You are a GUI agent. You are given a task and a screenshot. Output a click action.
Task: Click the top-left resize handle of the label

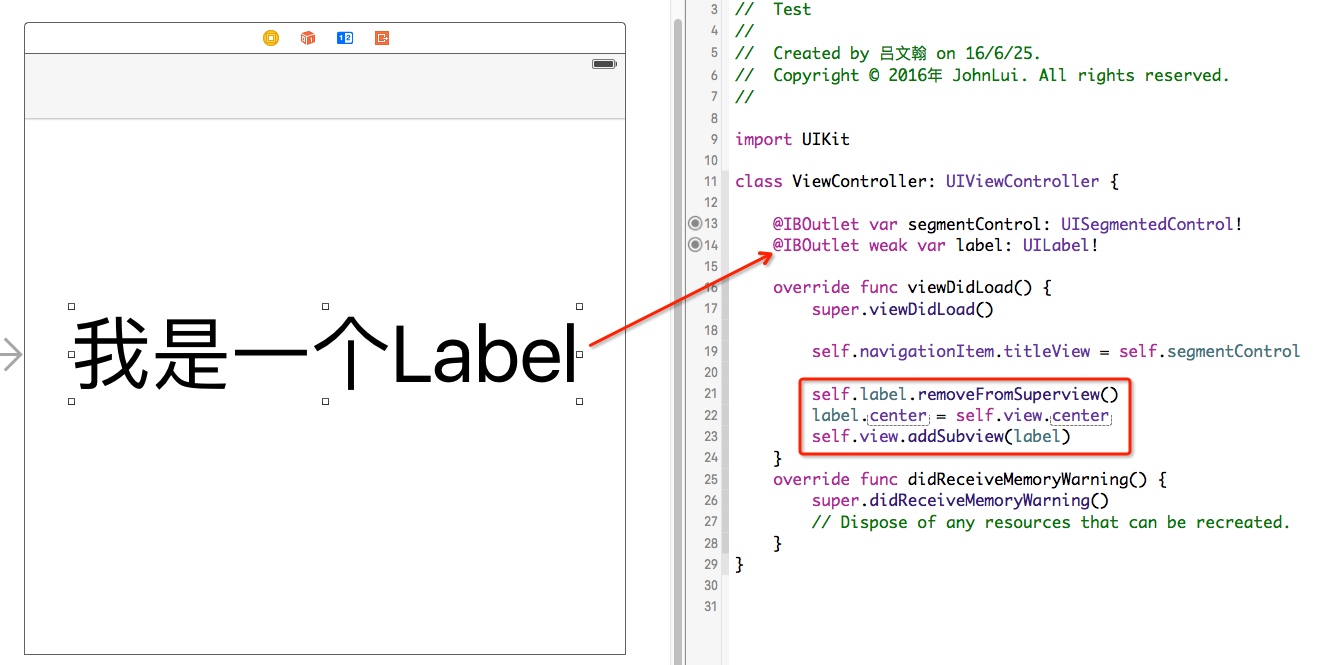click(71, 306)
